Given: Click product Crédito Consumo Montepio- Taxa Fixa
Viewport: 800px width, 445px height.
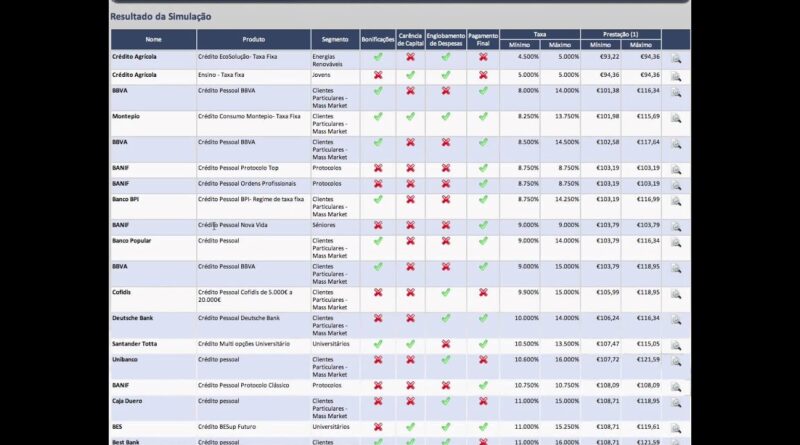Looking at the screenshot, I should tap(249, 116).
